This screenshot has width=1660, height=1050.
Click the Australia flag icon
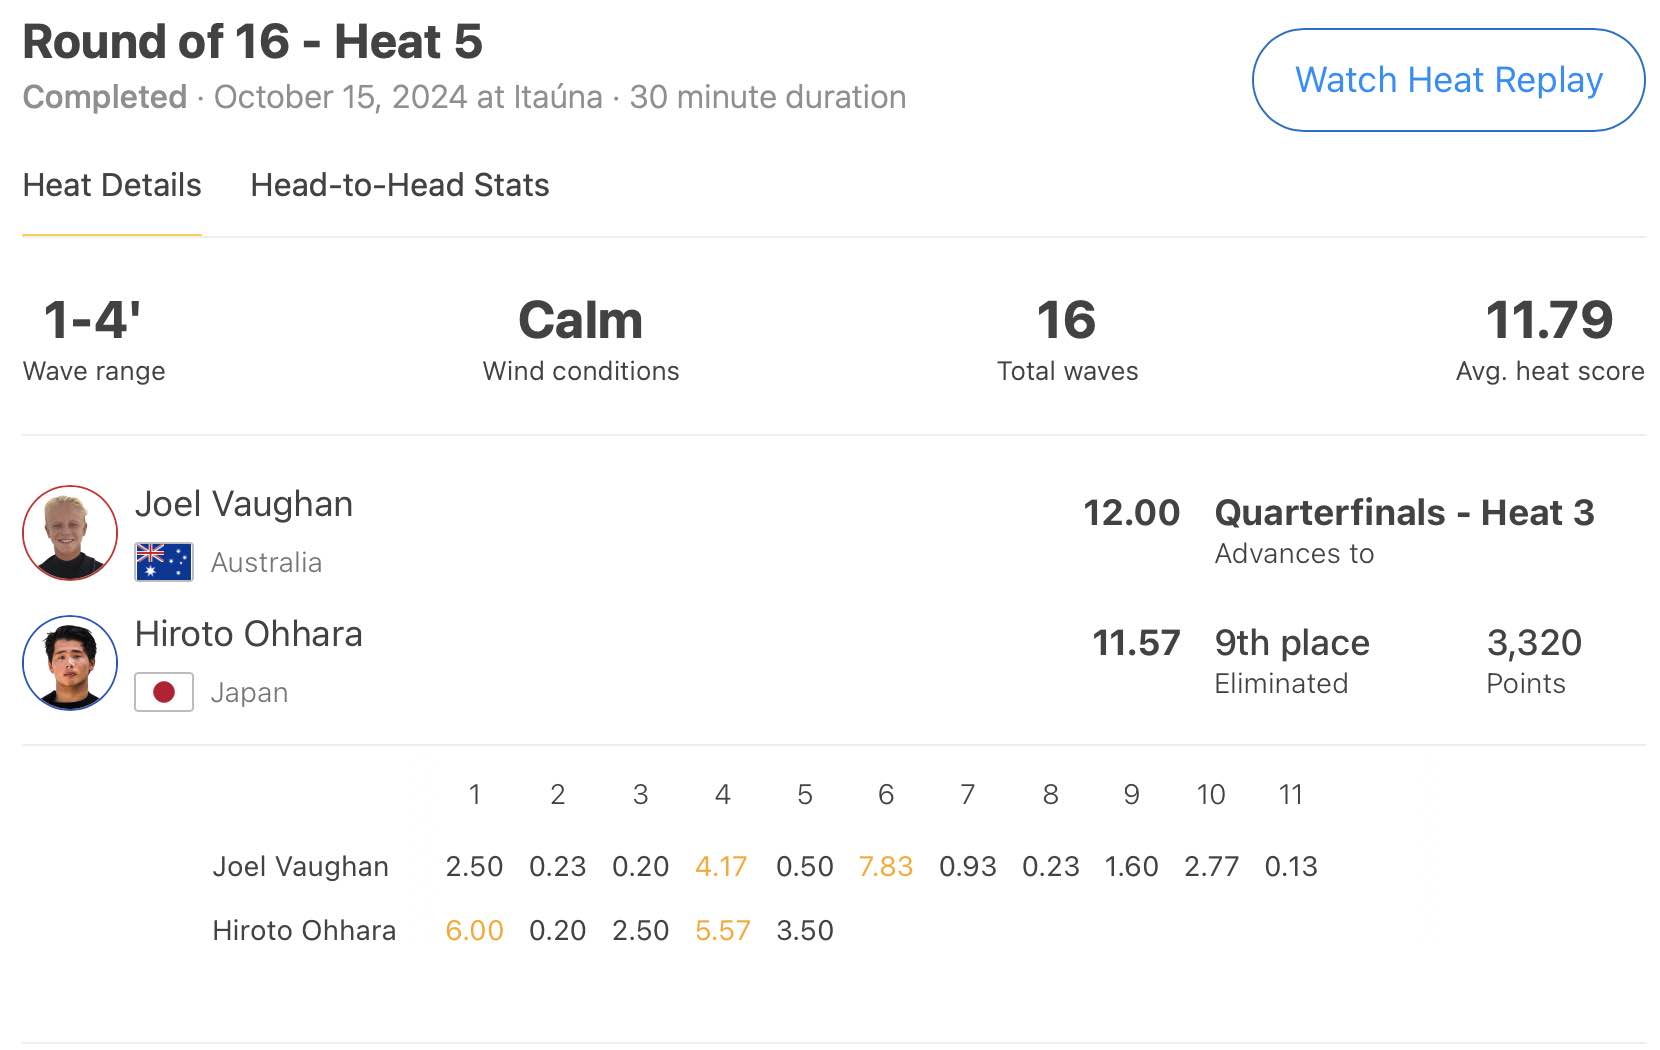(164, 562)
